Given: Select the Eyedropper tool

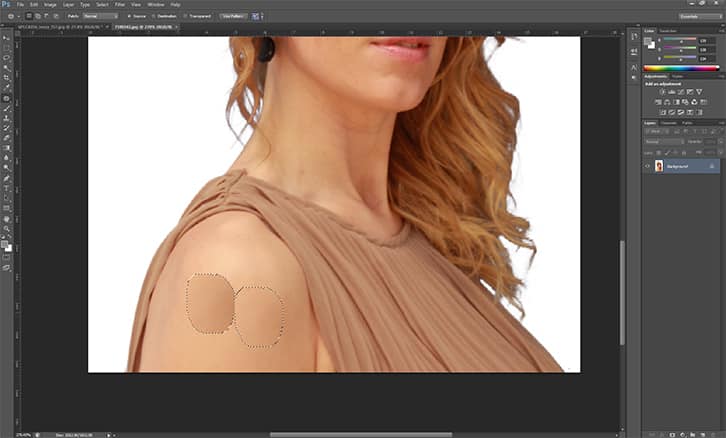Looking at the screenshot, I should [6, 88].
